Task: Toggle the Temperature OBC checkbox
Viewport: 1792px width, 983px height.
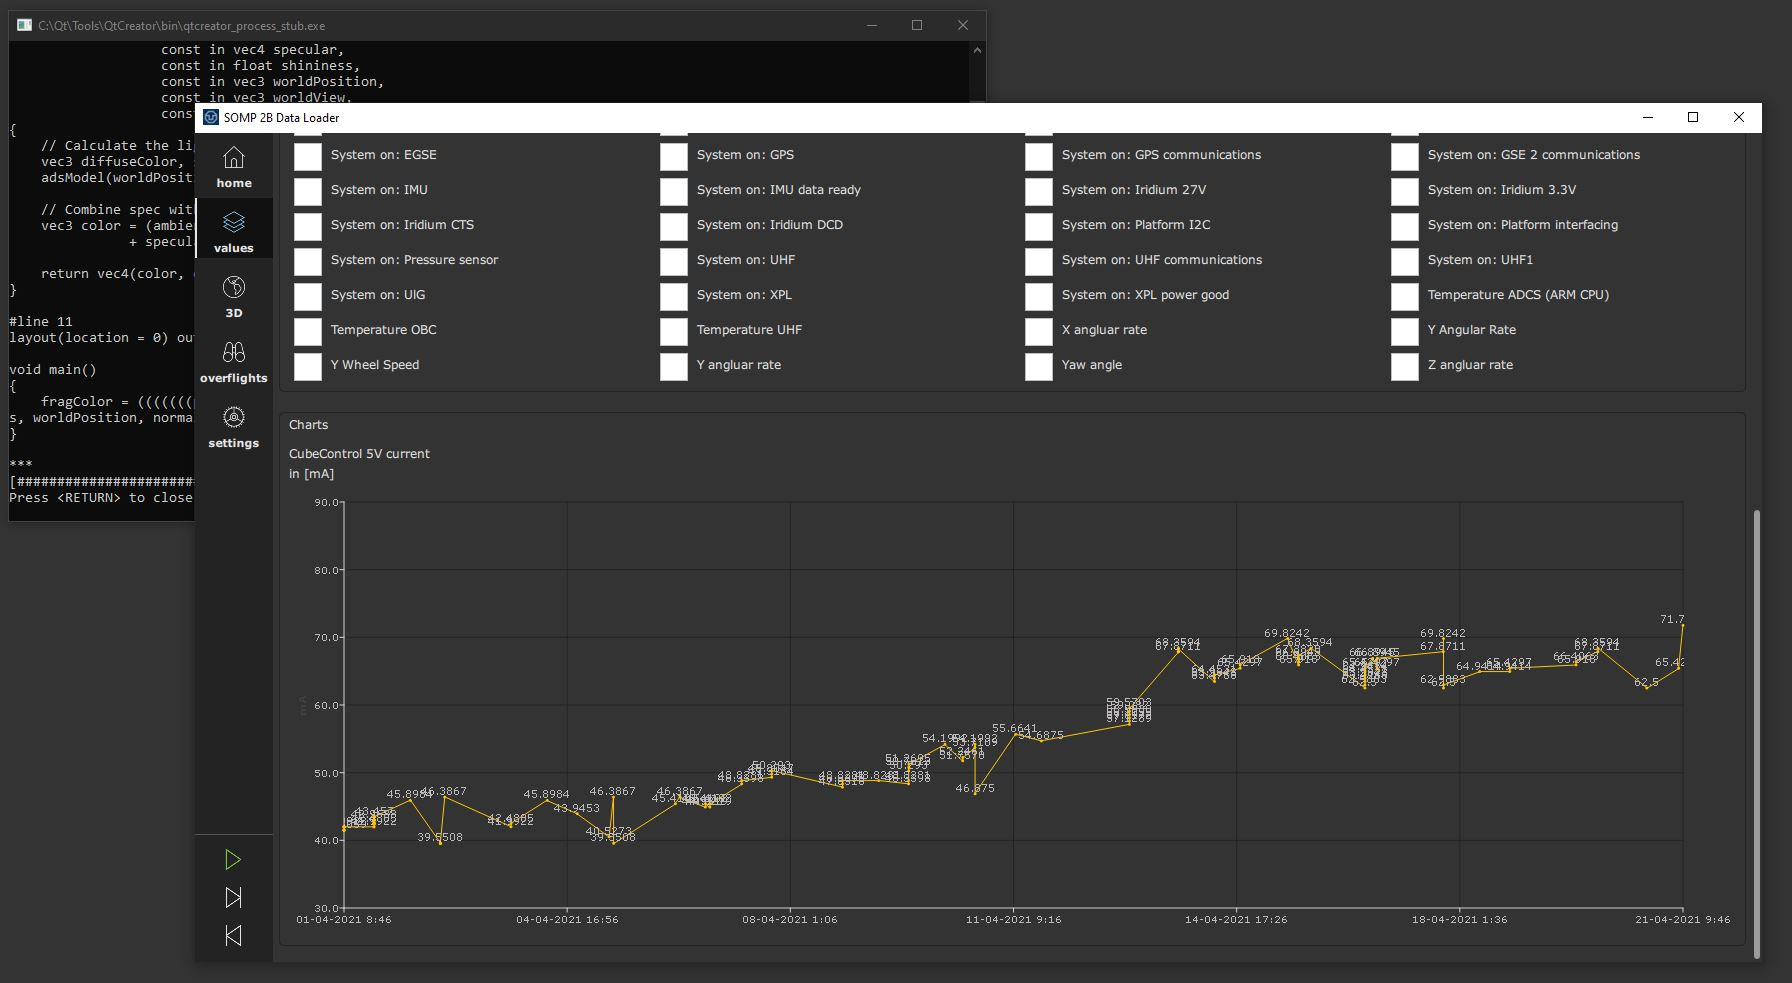Action: point(308,331)
